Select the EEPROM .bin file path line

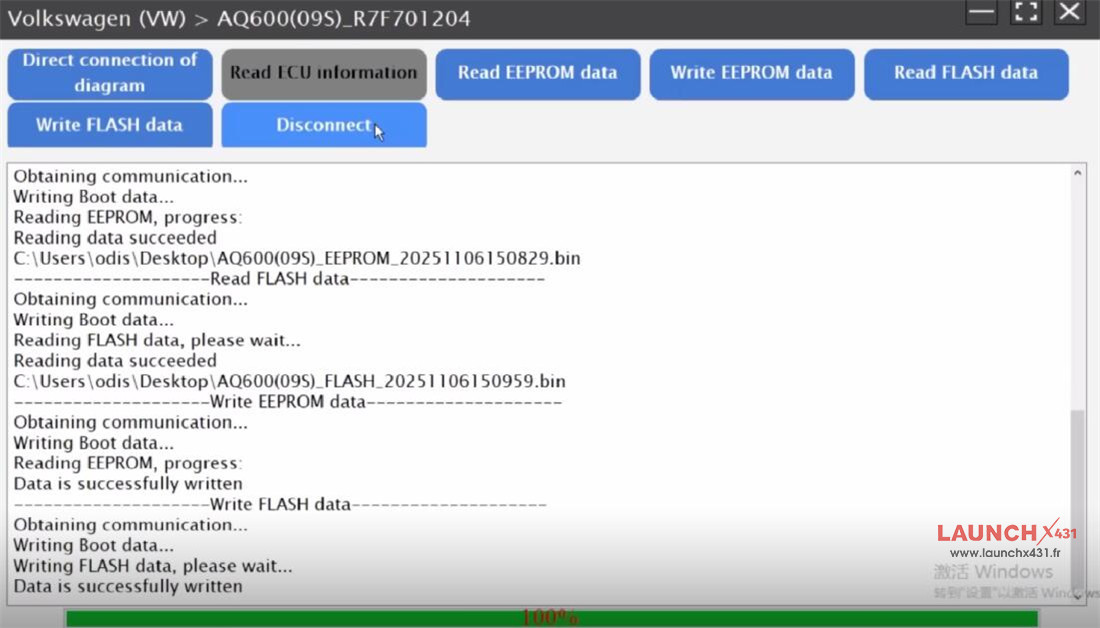tap(297, 258)
